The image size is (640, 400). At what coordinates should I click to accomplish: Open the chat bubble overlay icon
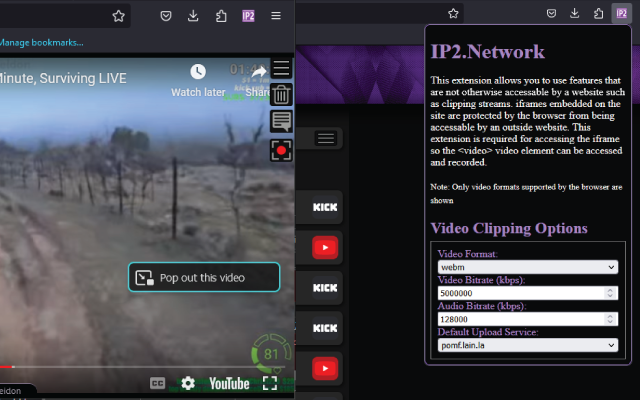[281, 122]
